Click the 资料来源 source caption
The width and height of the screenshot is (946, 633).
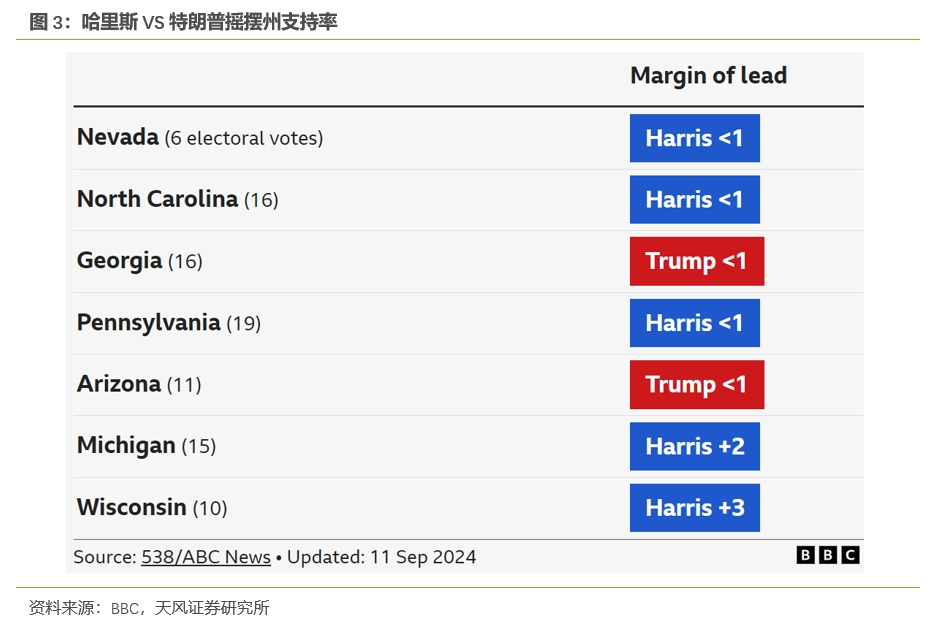[x=149, y=608]
